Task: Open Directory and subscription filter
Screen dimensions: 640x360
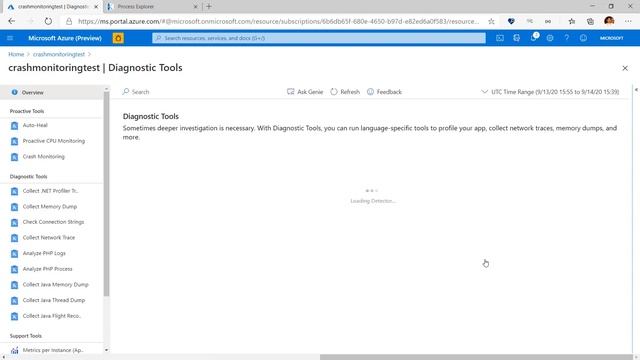Action: click(516, 38)
